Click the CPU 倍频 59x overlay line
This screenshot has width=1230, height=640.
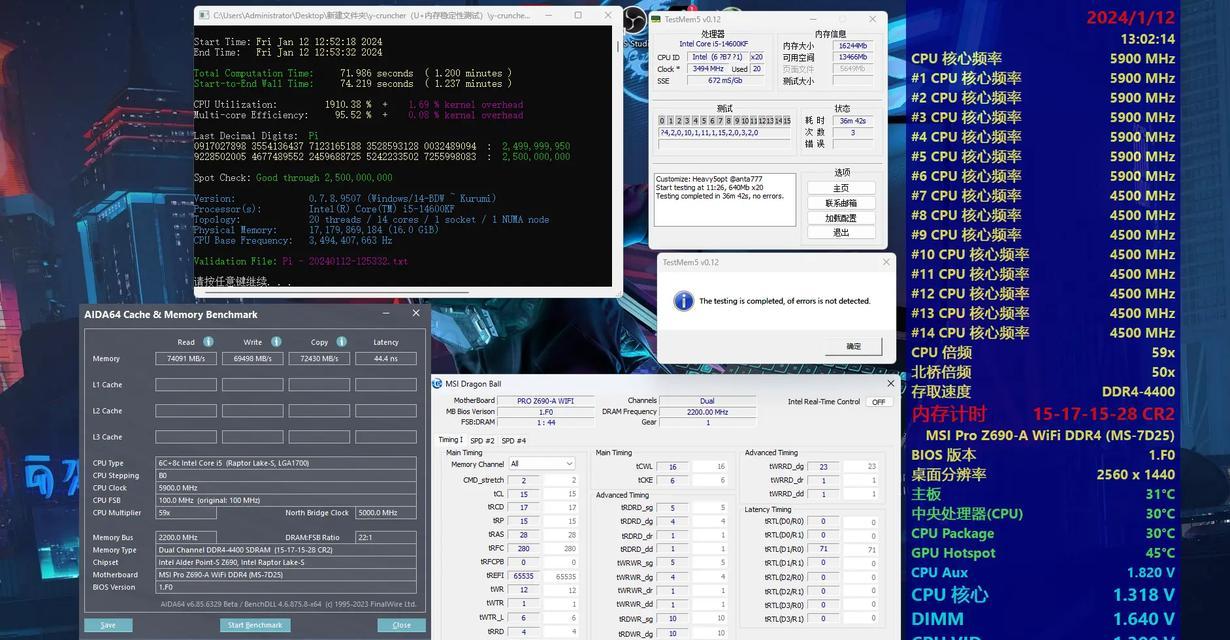1043,352
